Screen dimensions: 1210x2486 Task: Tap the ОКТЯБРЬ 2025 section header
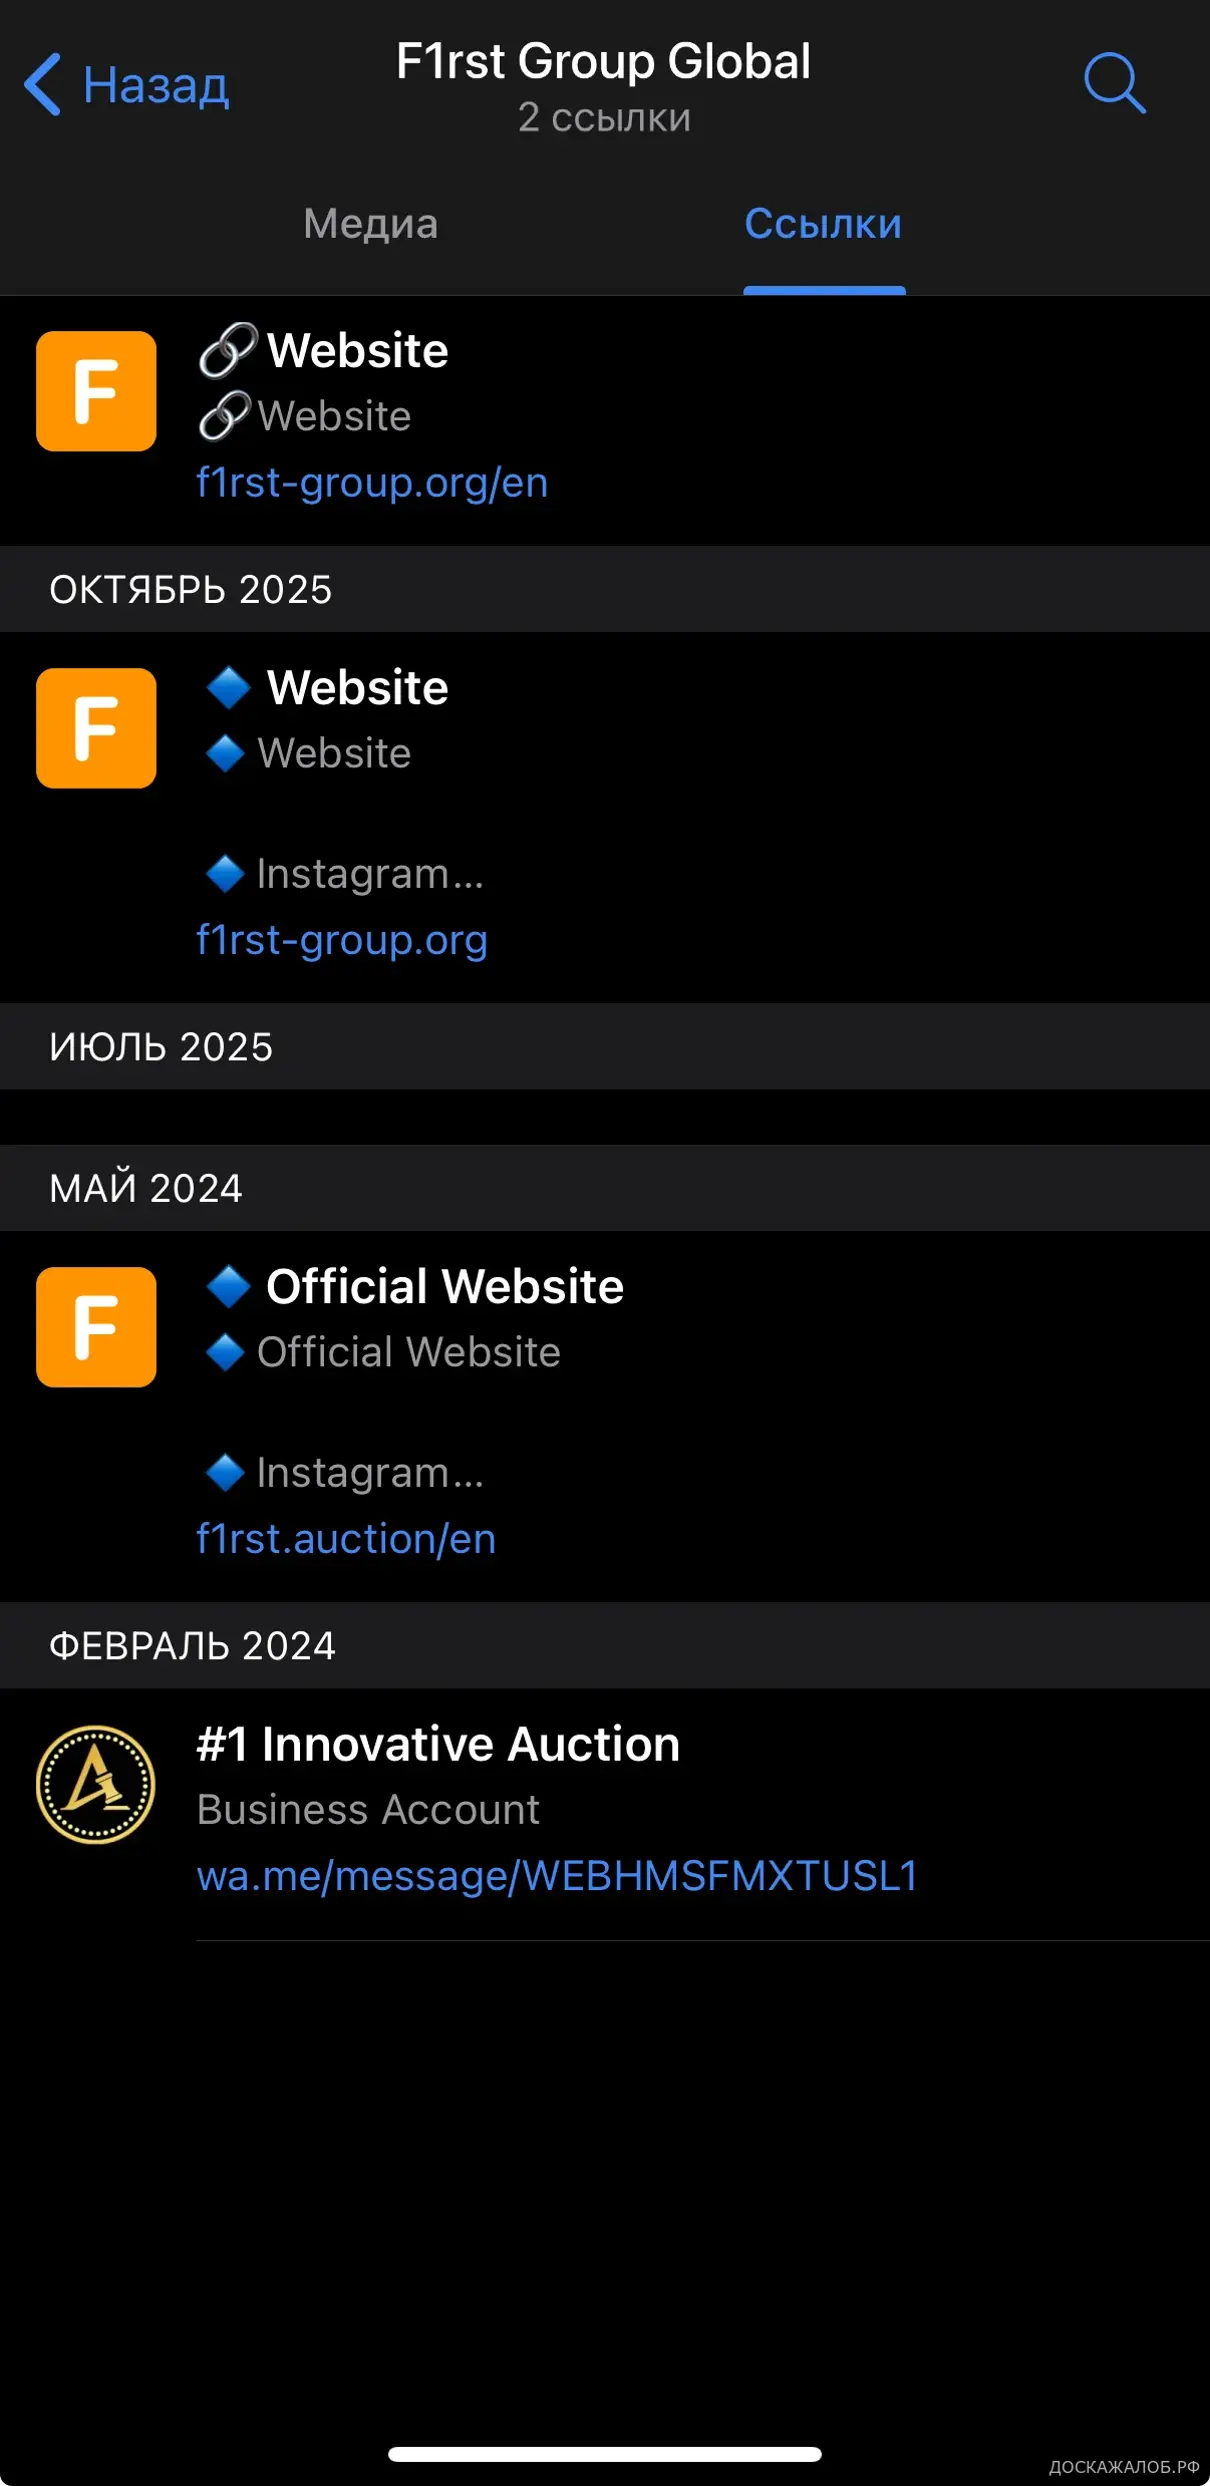click(190, 590)
